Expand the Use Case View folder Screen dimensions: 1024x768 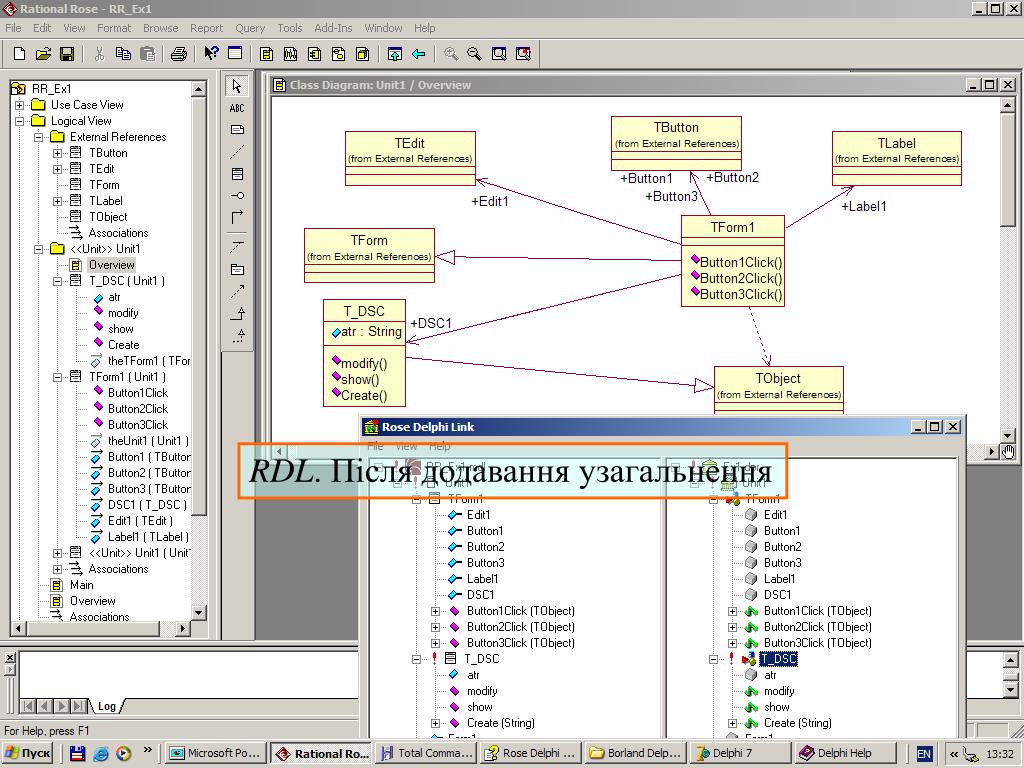point(20,105)
